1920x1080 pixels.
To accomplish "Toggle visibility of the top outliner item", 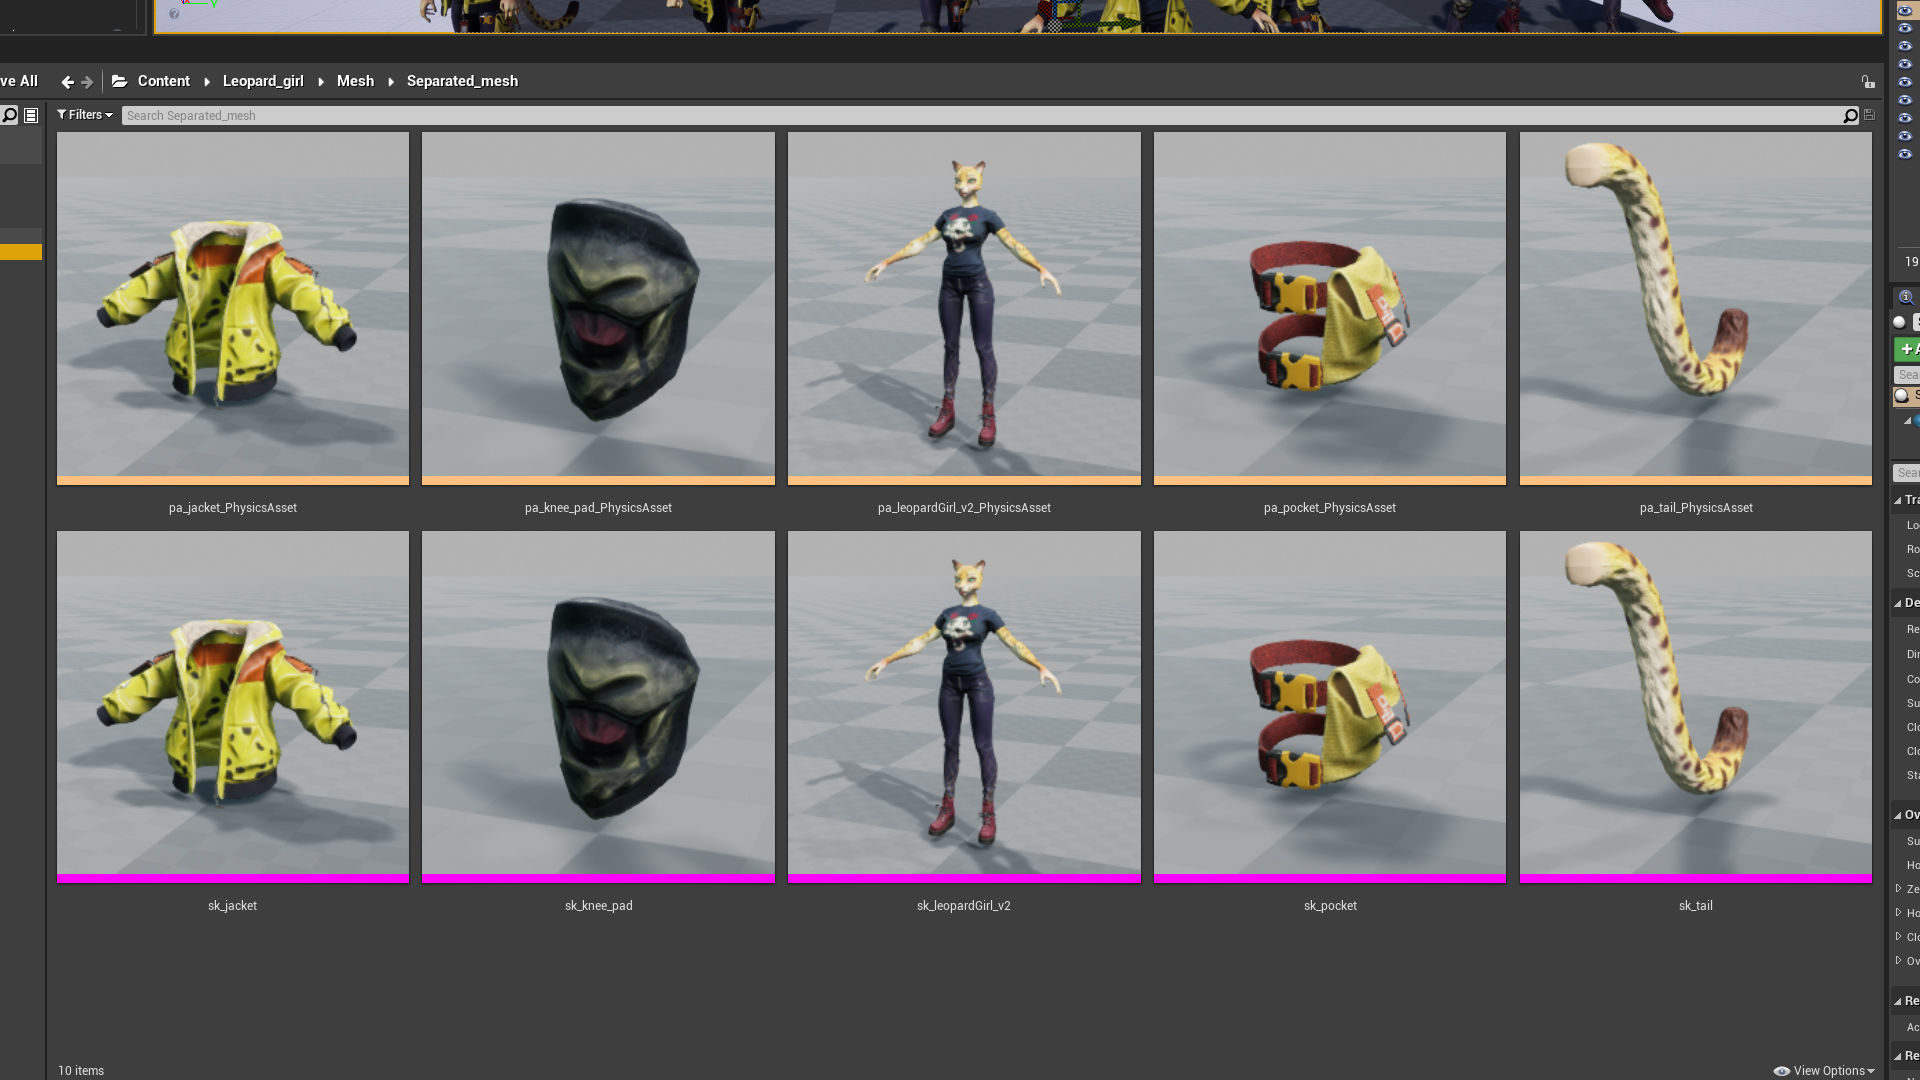I will tap(1905, 11).
